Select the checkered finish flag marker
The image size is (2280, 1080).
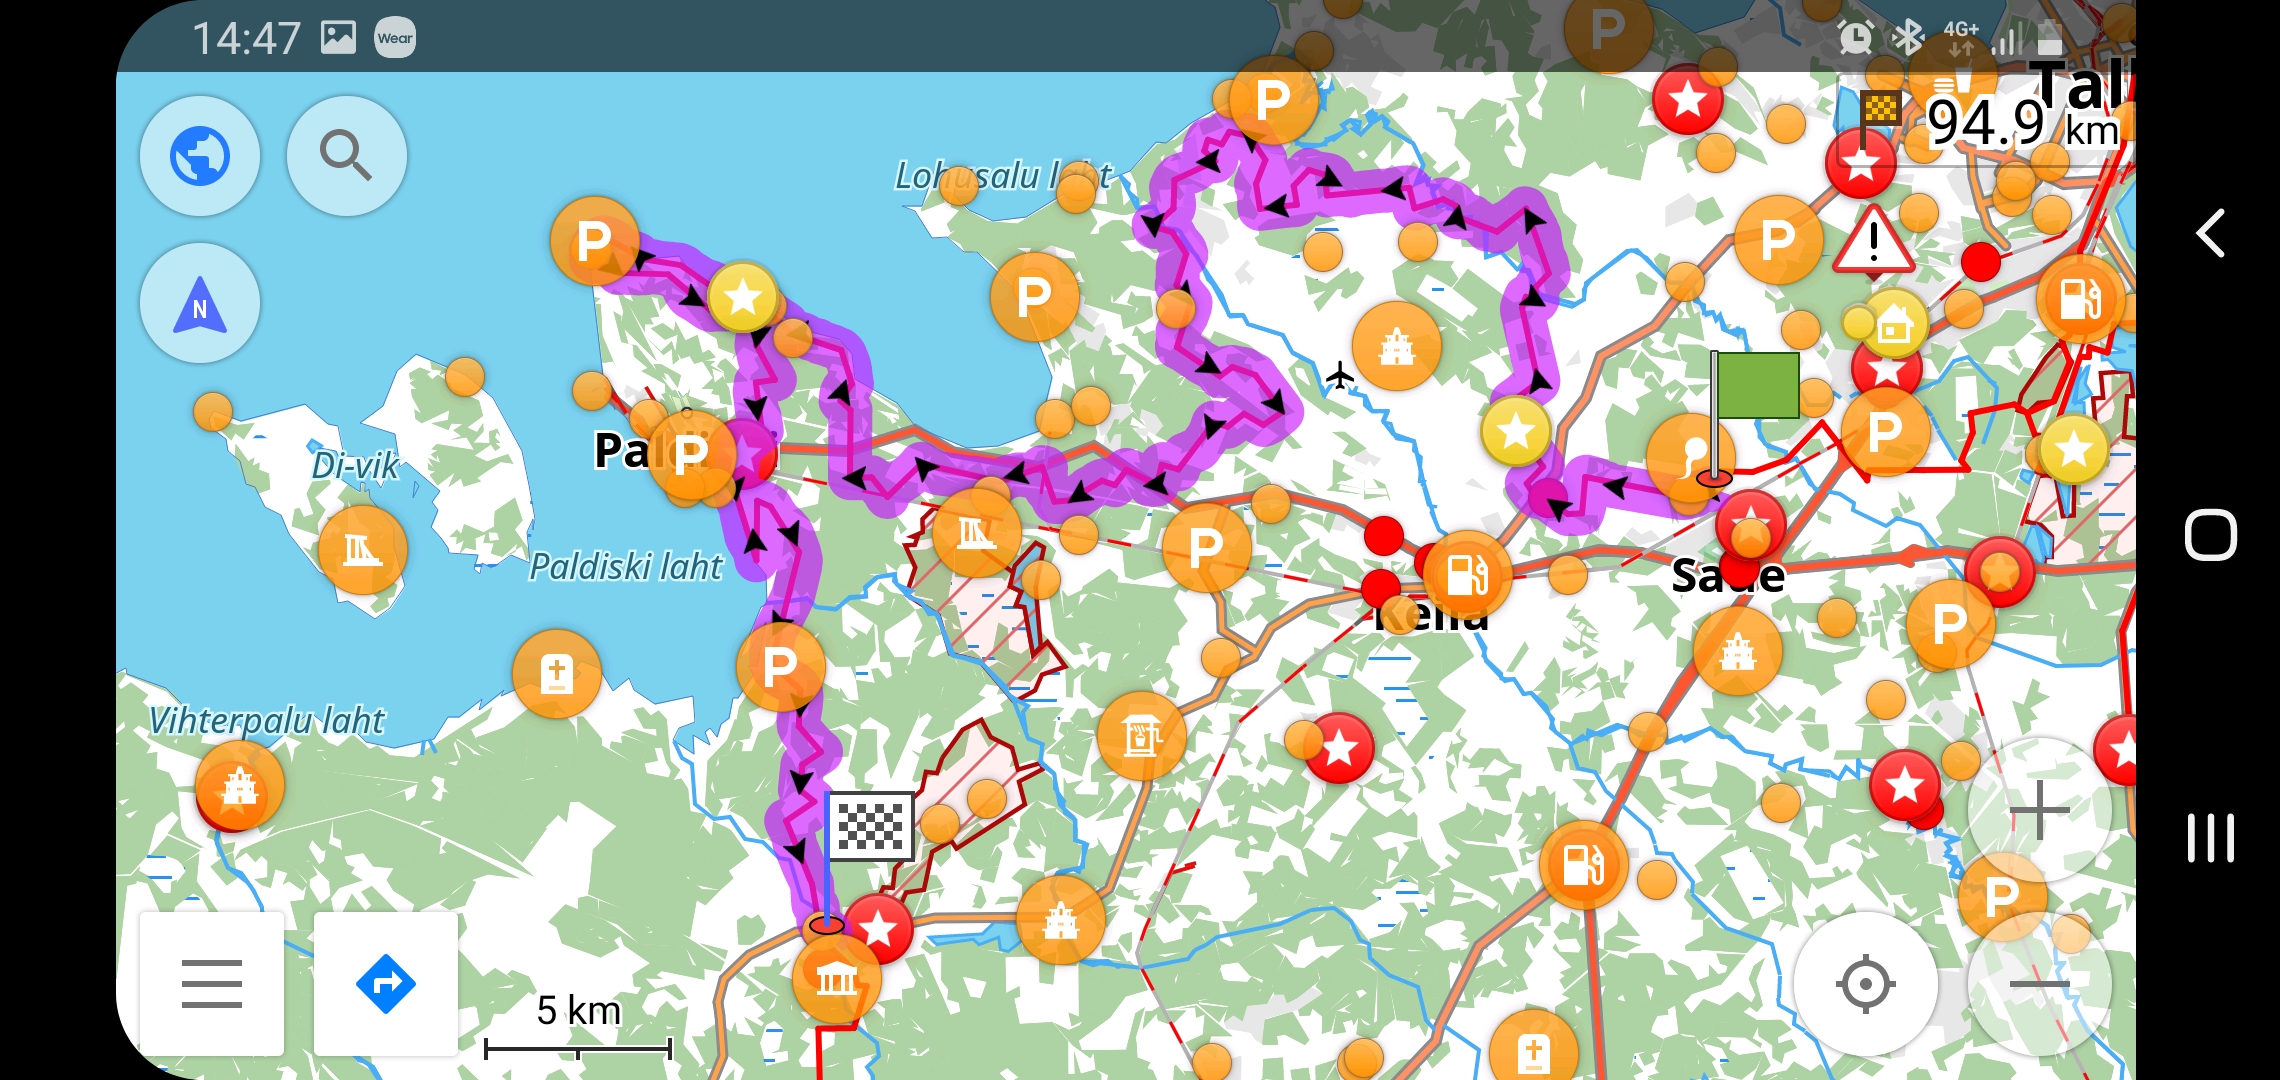pyautogui.click(x=870, y=826)
